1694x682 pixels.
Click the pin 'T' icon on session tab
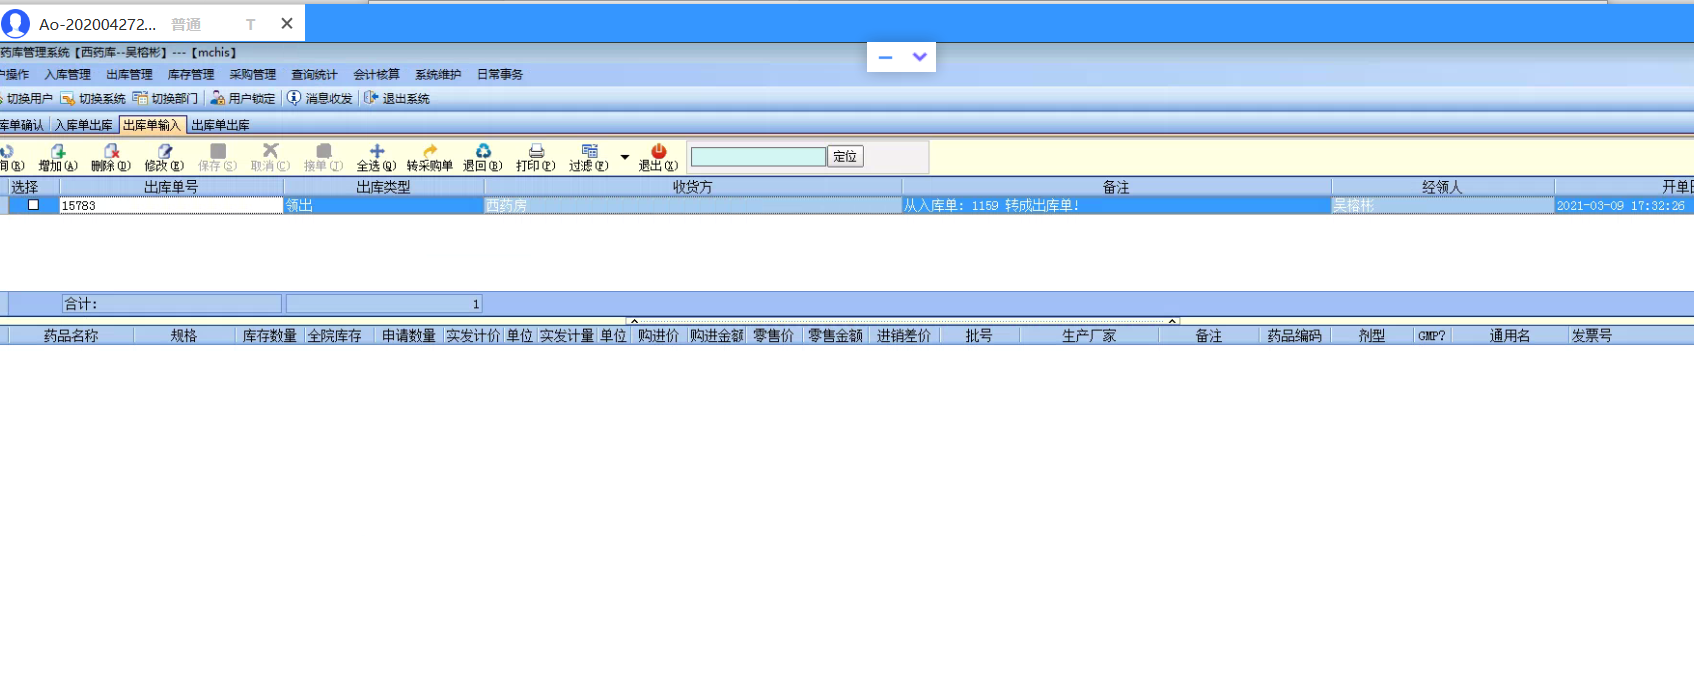[x=250, y=24]
